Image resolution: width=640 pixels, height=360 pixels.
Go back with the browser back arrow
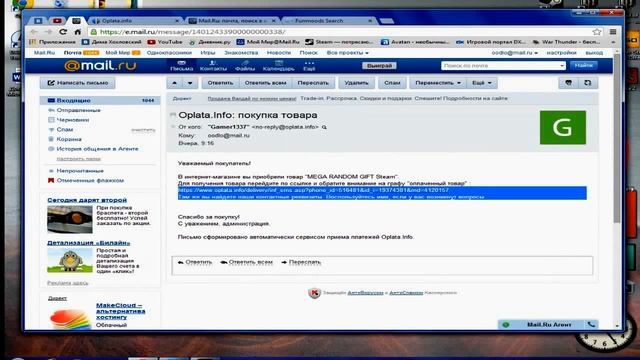(x=34, y=31)
